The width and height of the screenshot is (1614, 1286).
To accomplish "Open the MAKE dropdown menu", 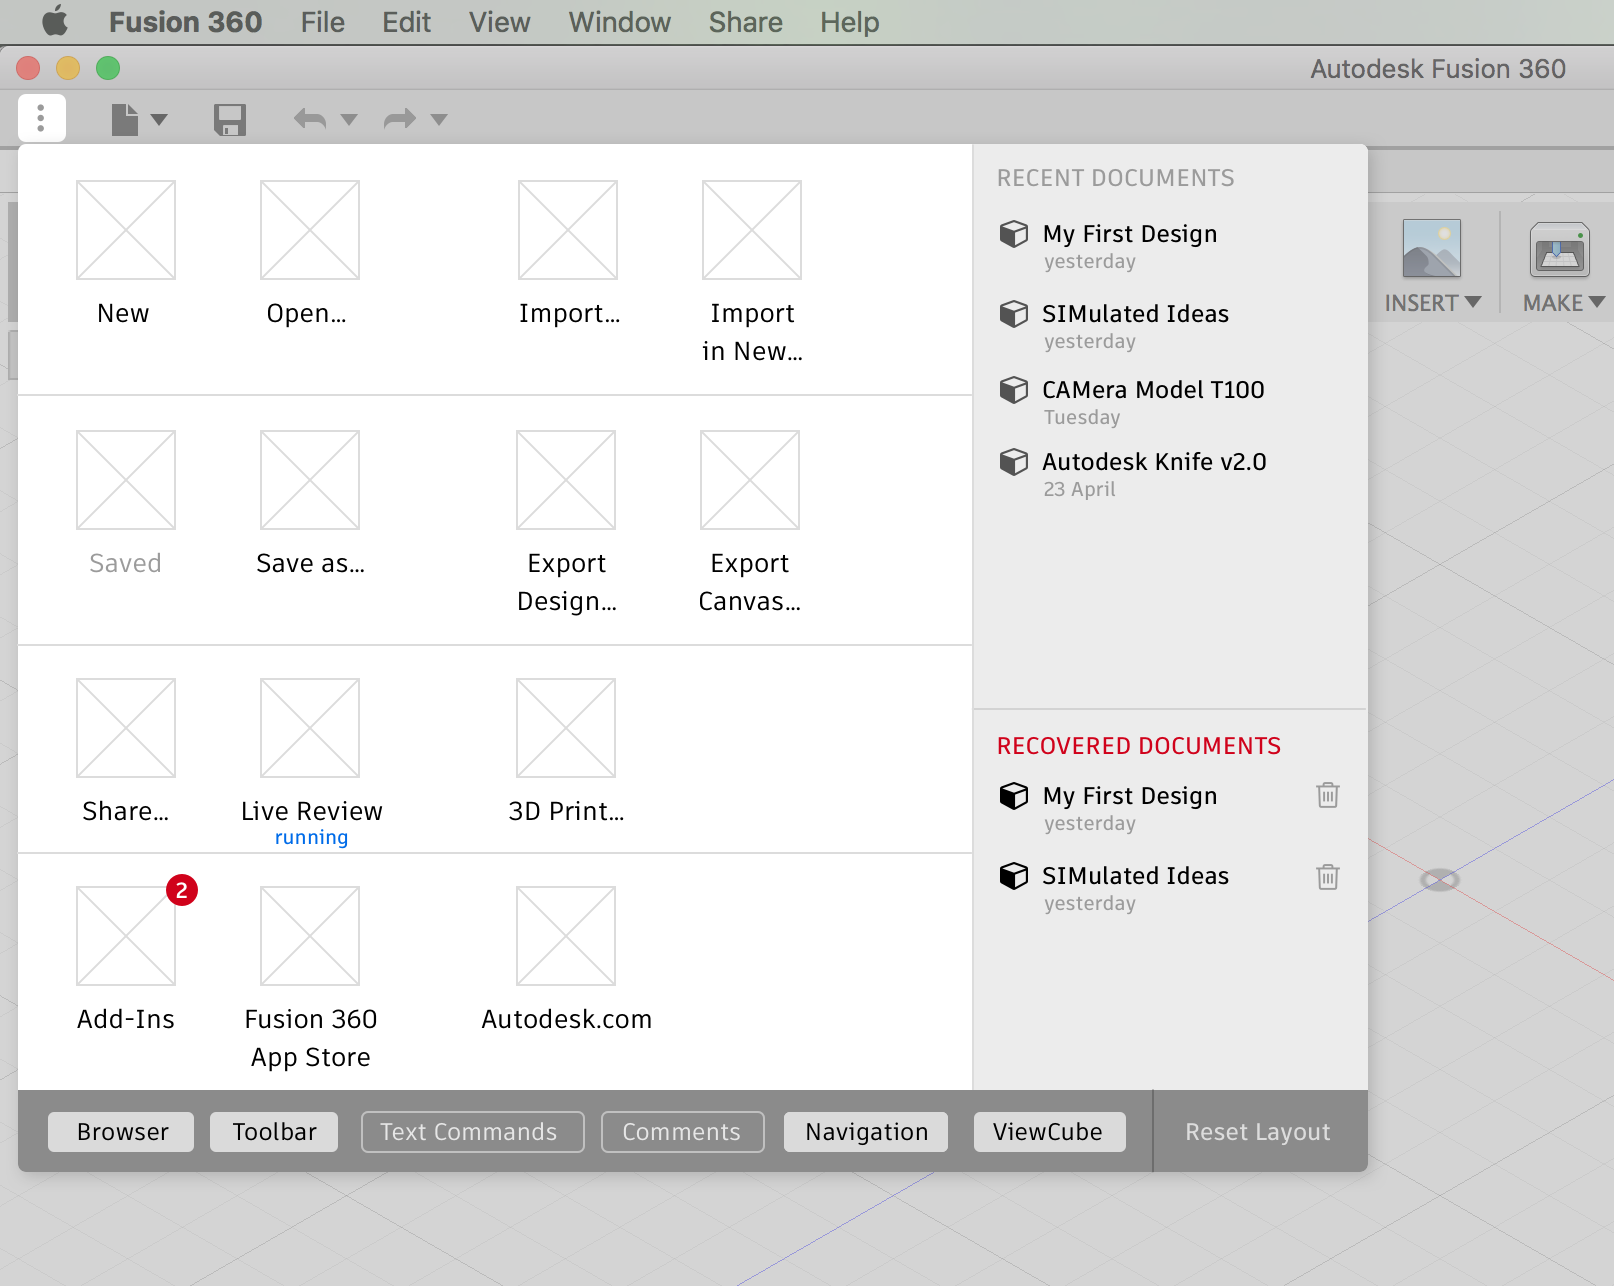I will coord(1563,303).
